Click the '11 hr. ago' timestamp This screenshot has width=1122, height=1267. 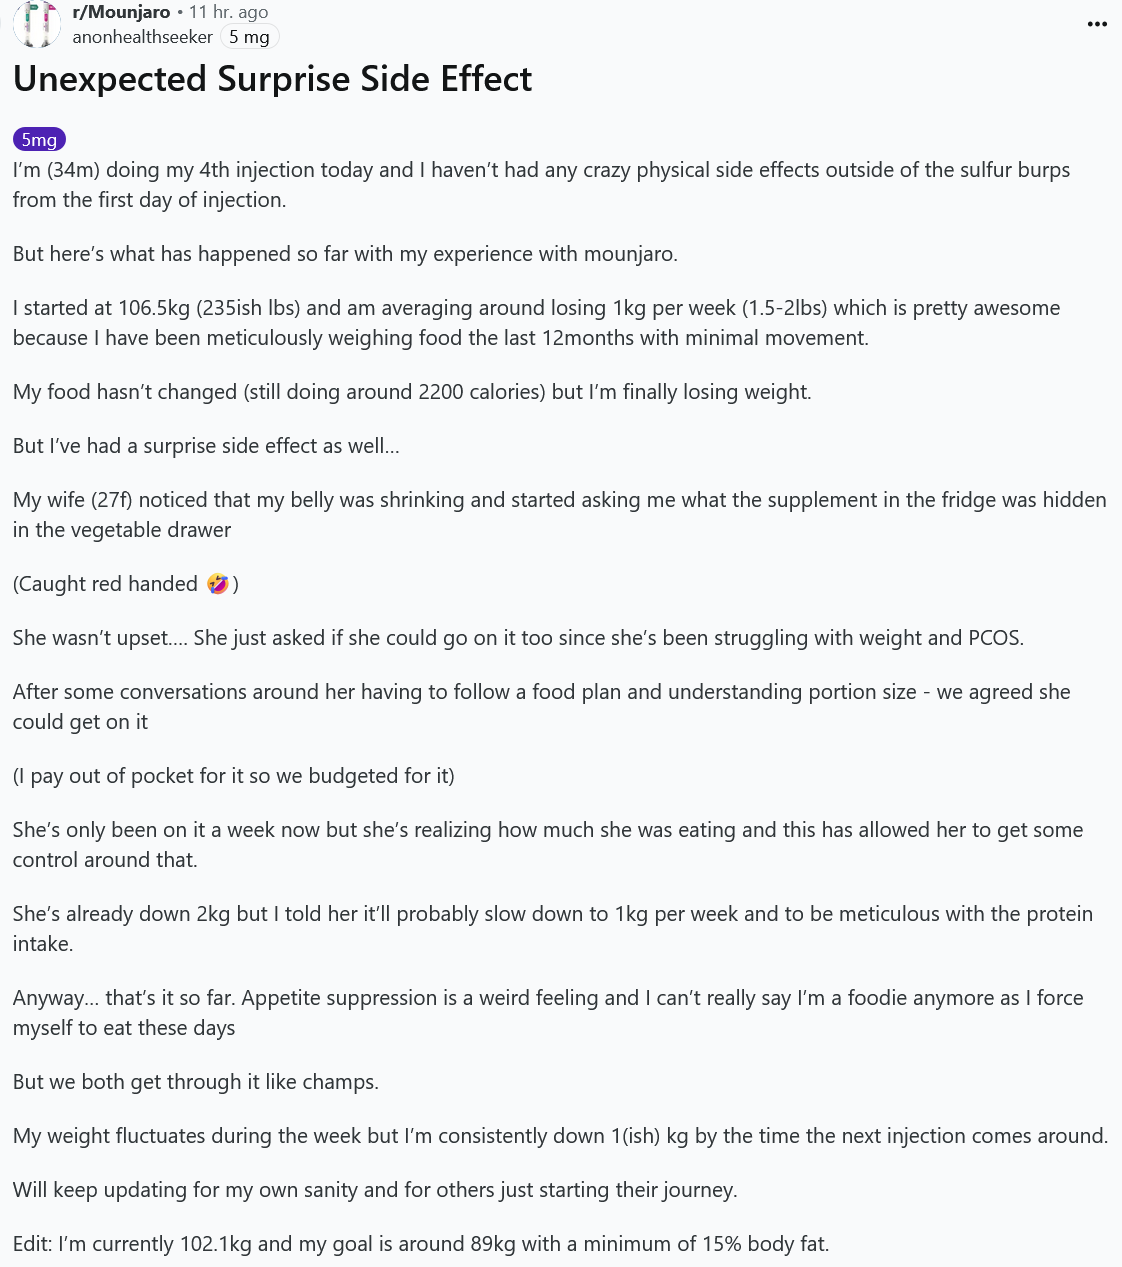pyautogui.click(x=228, y=12)
